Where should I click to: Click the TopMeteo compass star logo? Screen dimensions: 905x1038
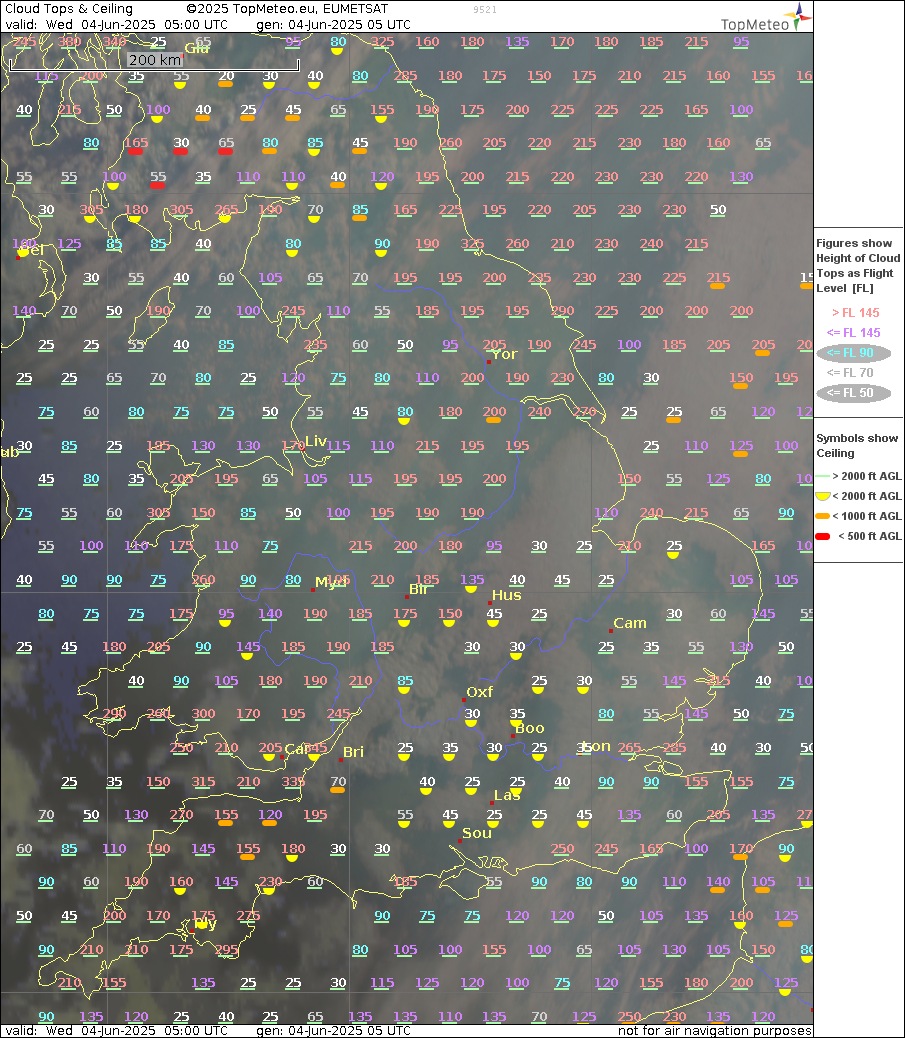(x=797, y=16)
